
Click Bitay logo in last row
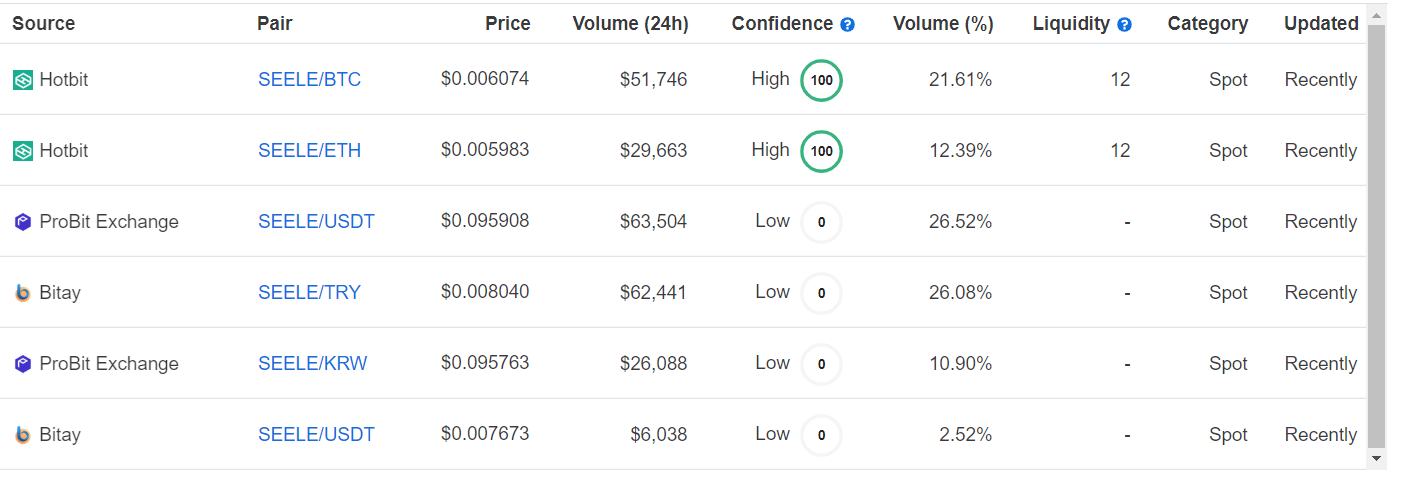click(x=23, y=435)
